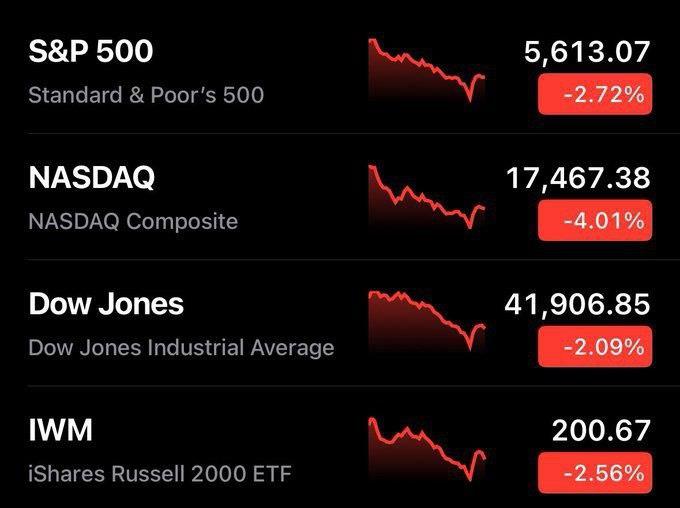Open the NASDAQ sparkline chart
The width and height of the screenshot is (680, 508).
(x=427, y=197)
